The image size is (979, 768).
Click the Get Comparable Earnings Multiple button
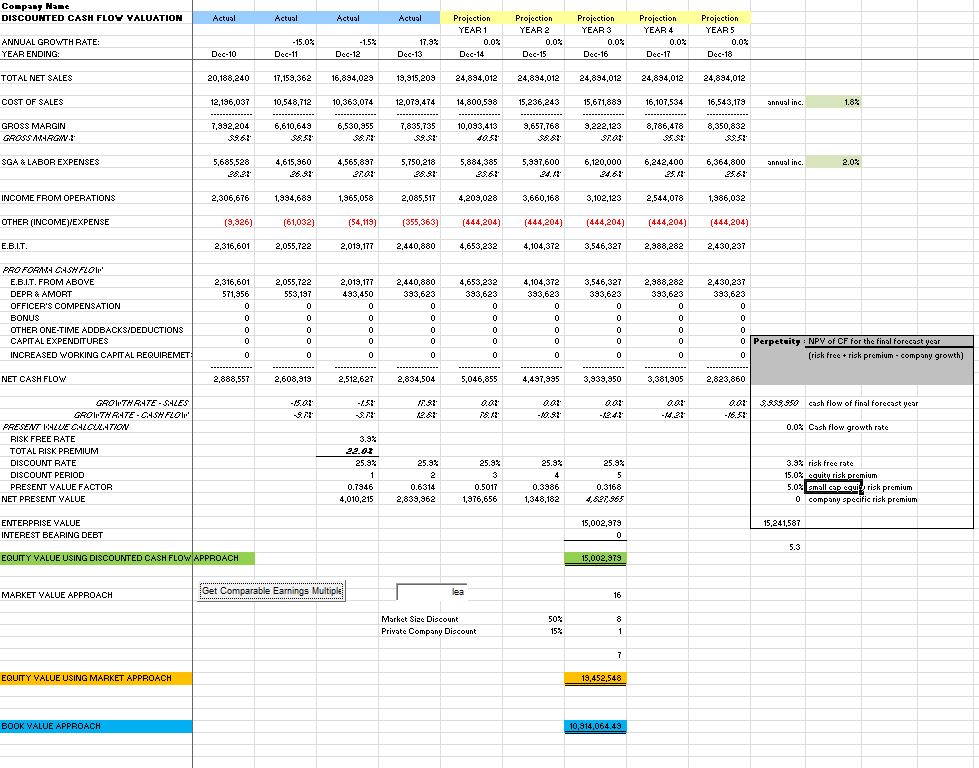click(272, 591)
